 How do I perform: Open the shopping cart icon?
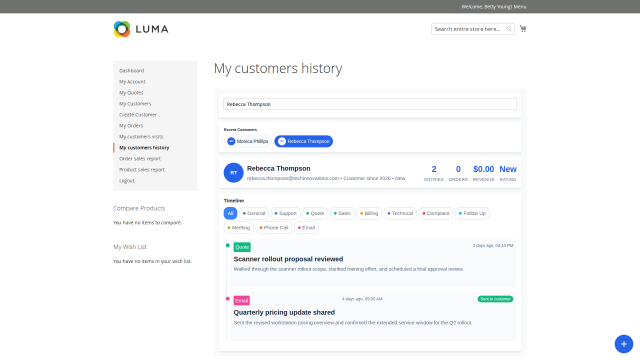point(523,29)
